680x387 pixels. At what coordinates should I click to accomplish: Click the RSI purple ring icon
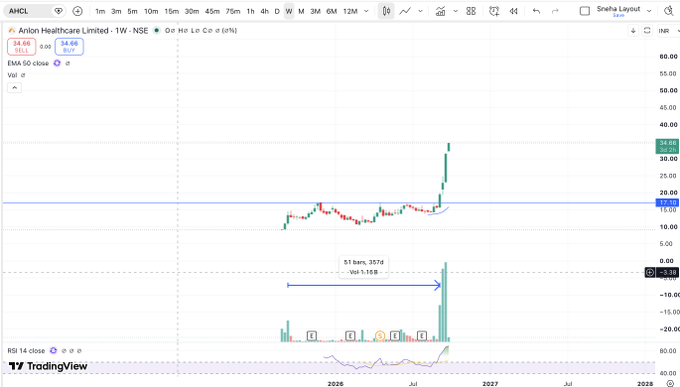(x=53, y=351)
